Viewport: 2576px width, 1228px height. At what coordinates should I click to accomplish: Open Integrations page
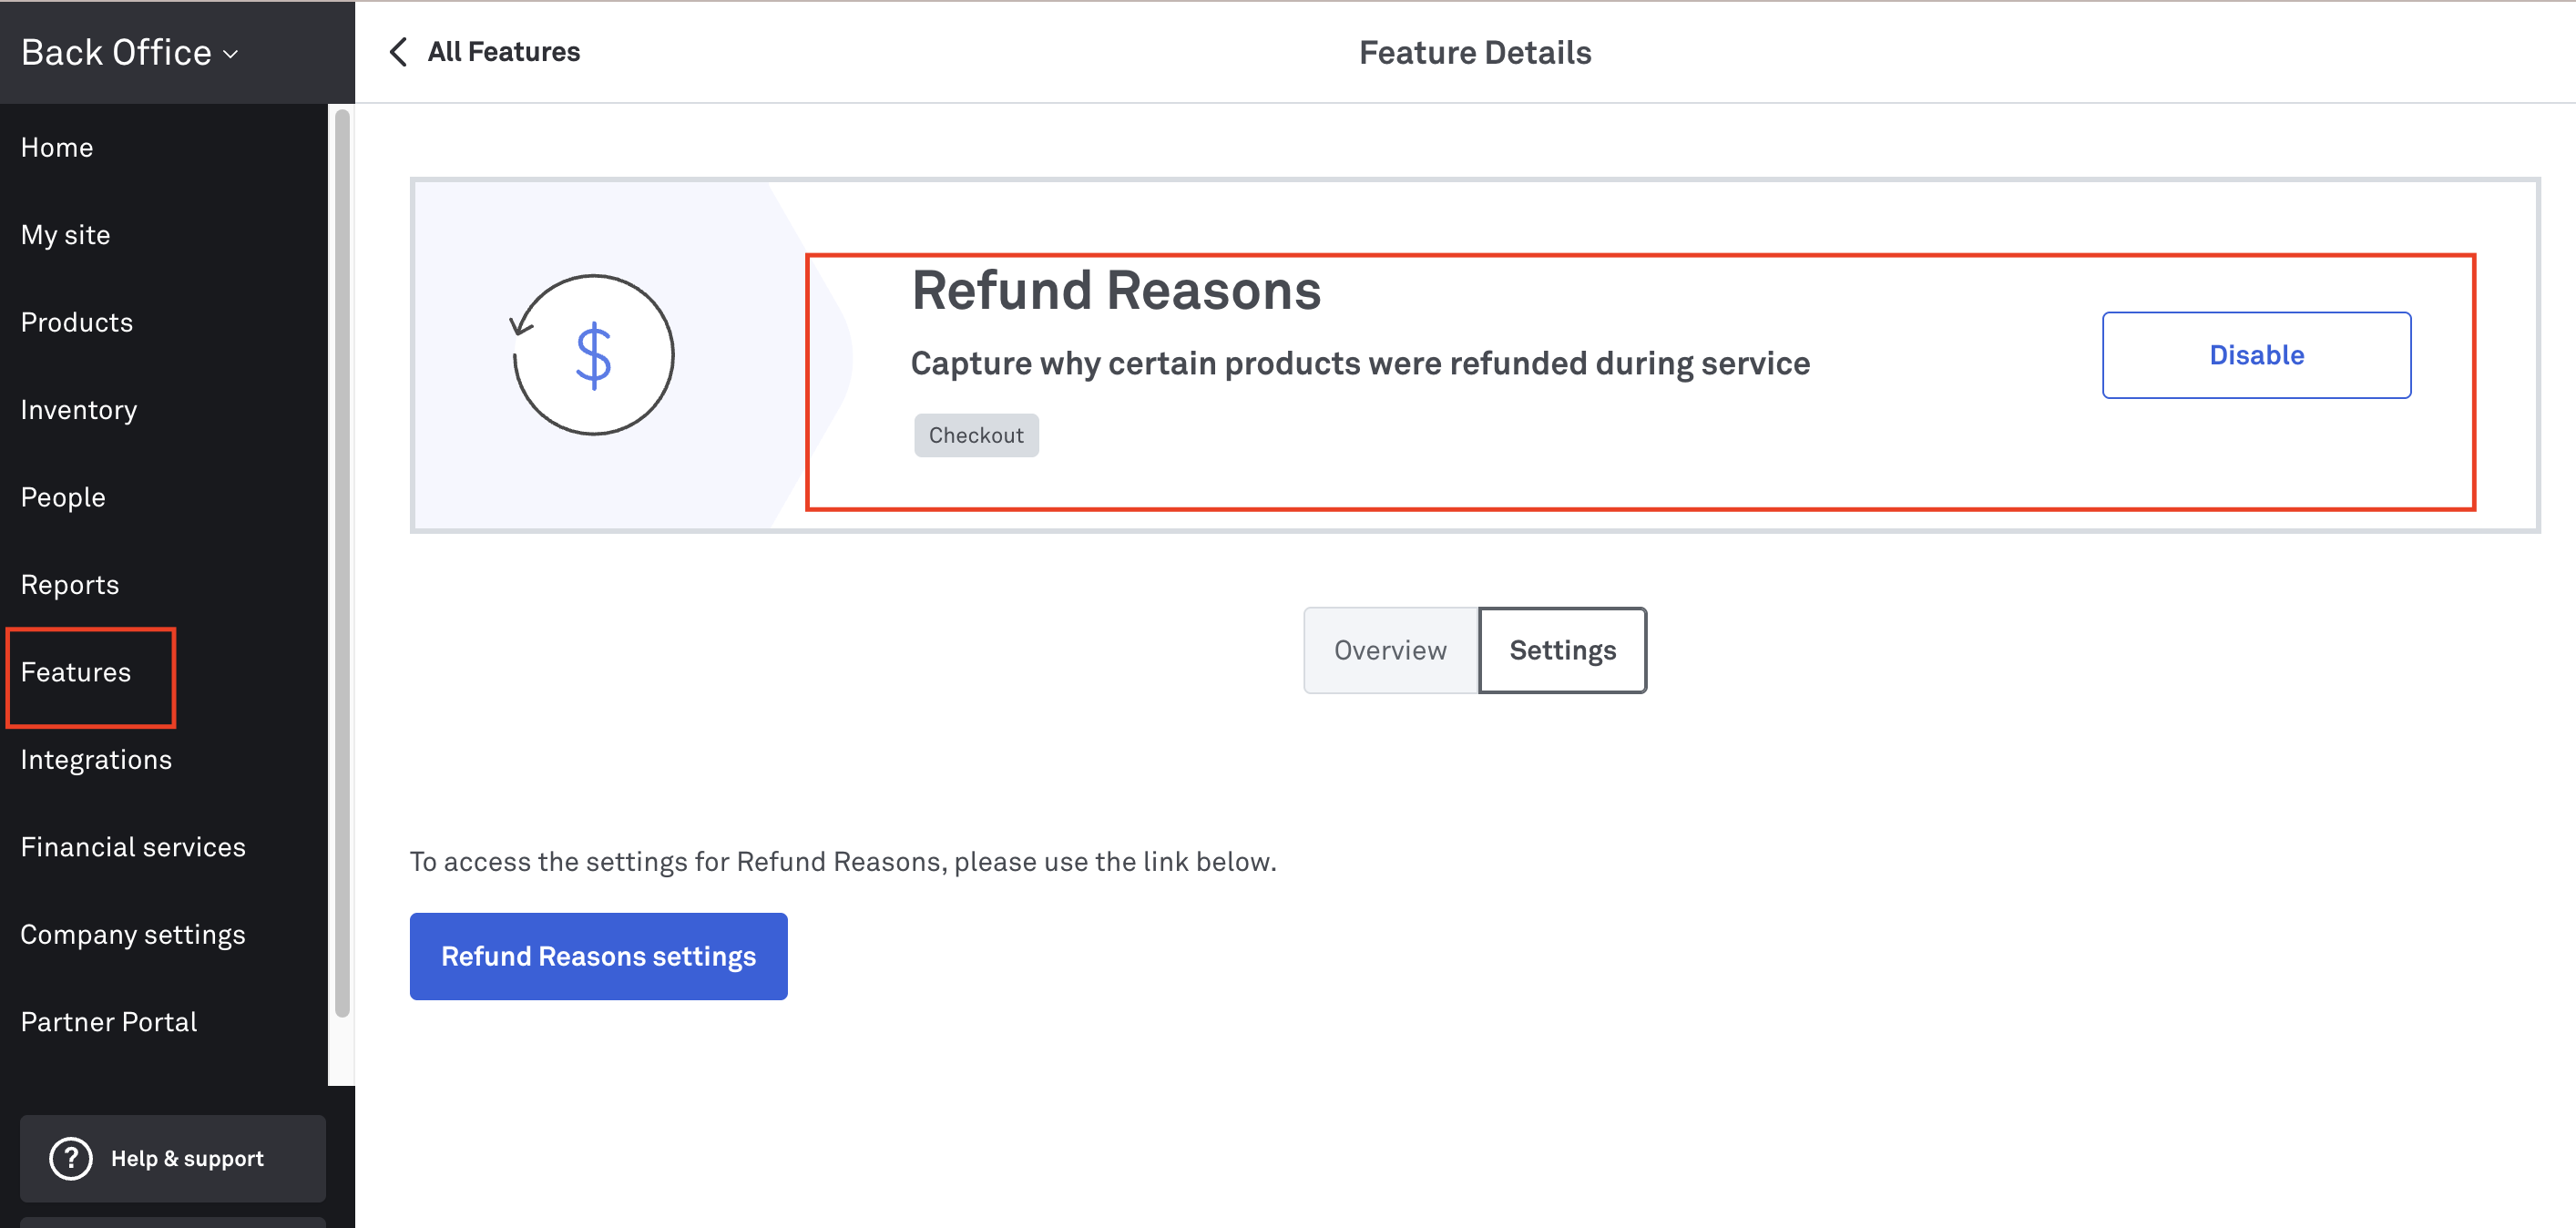tap(96, 760)
